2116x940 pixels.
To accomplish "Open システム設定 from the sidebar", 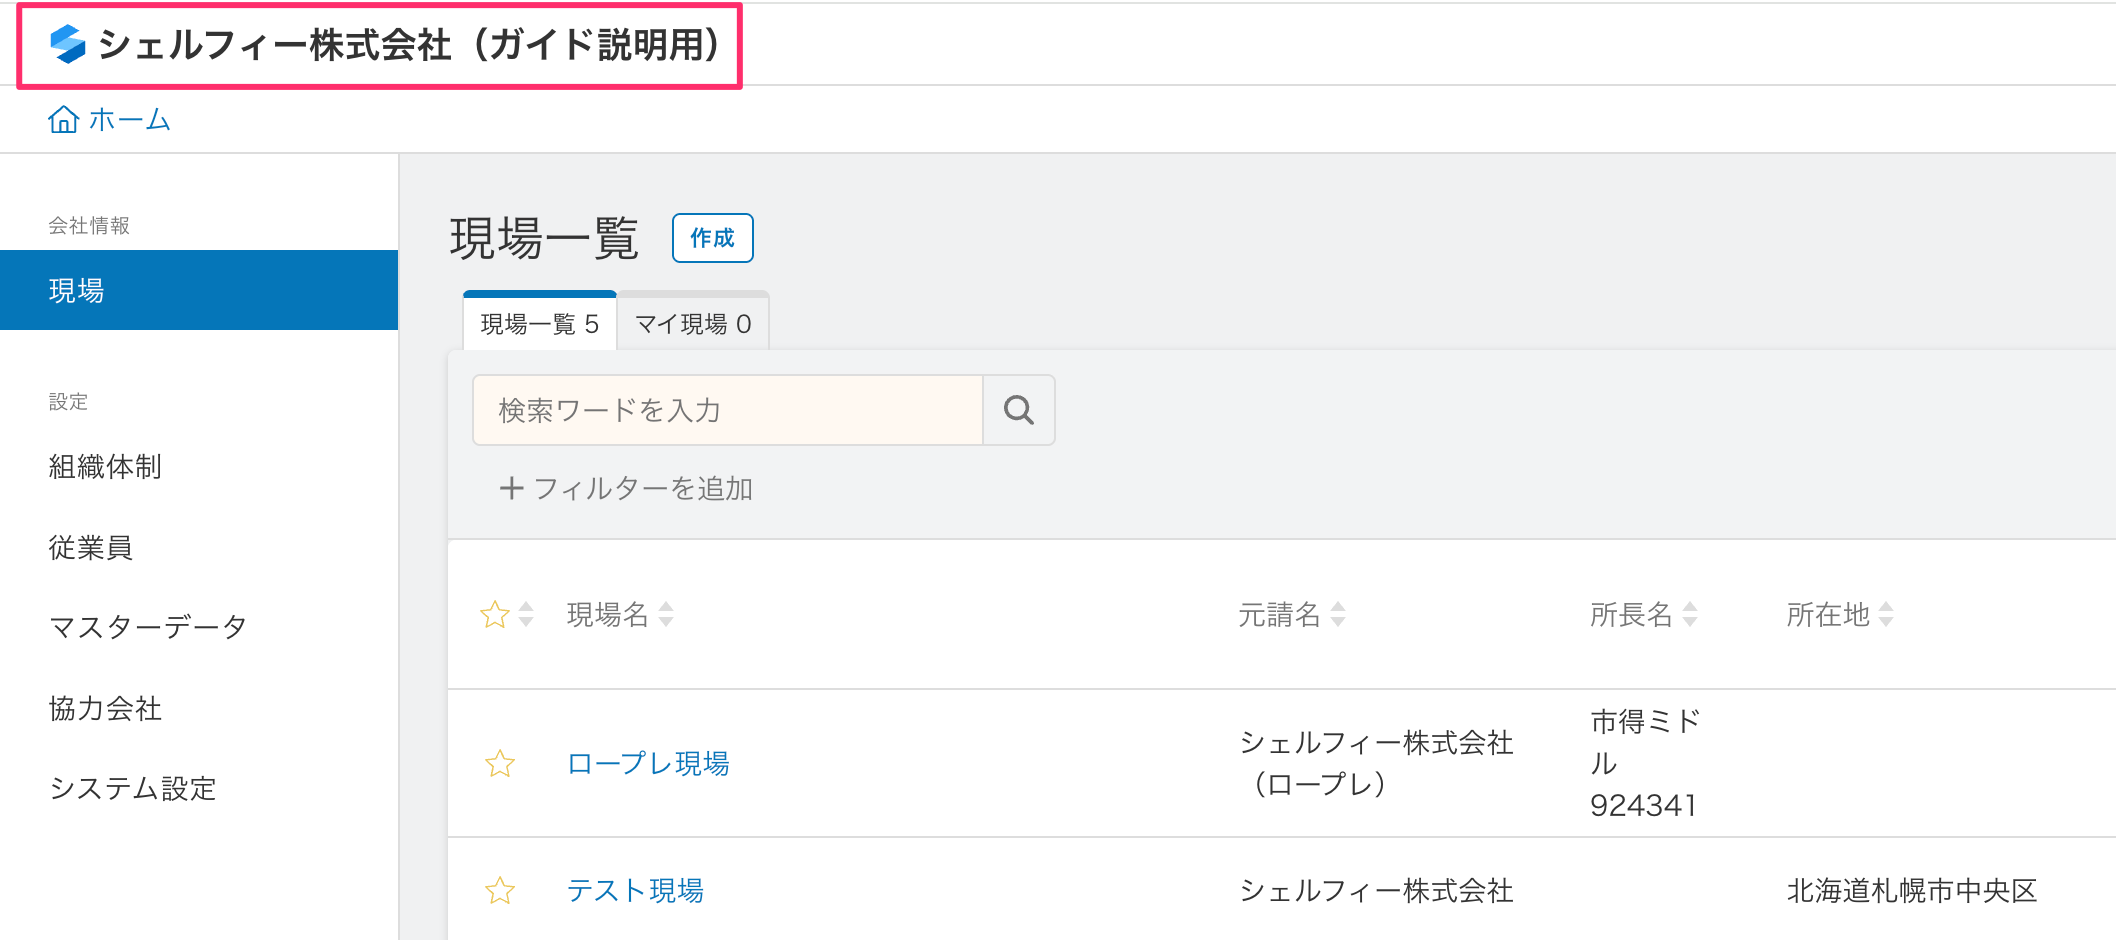I will (133, 789).
